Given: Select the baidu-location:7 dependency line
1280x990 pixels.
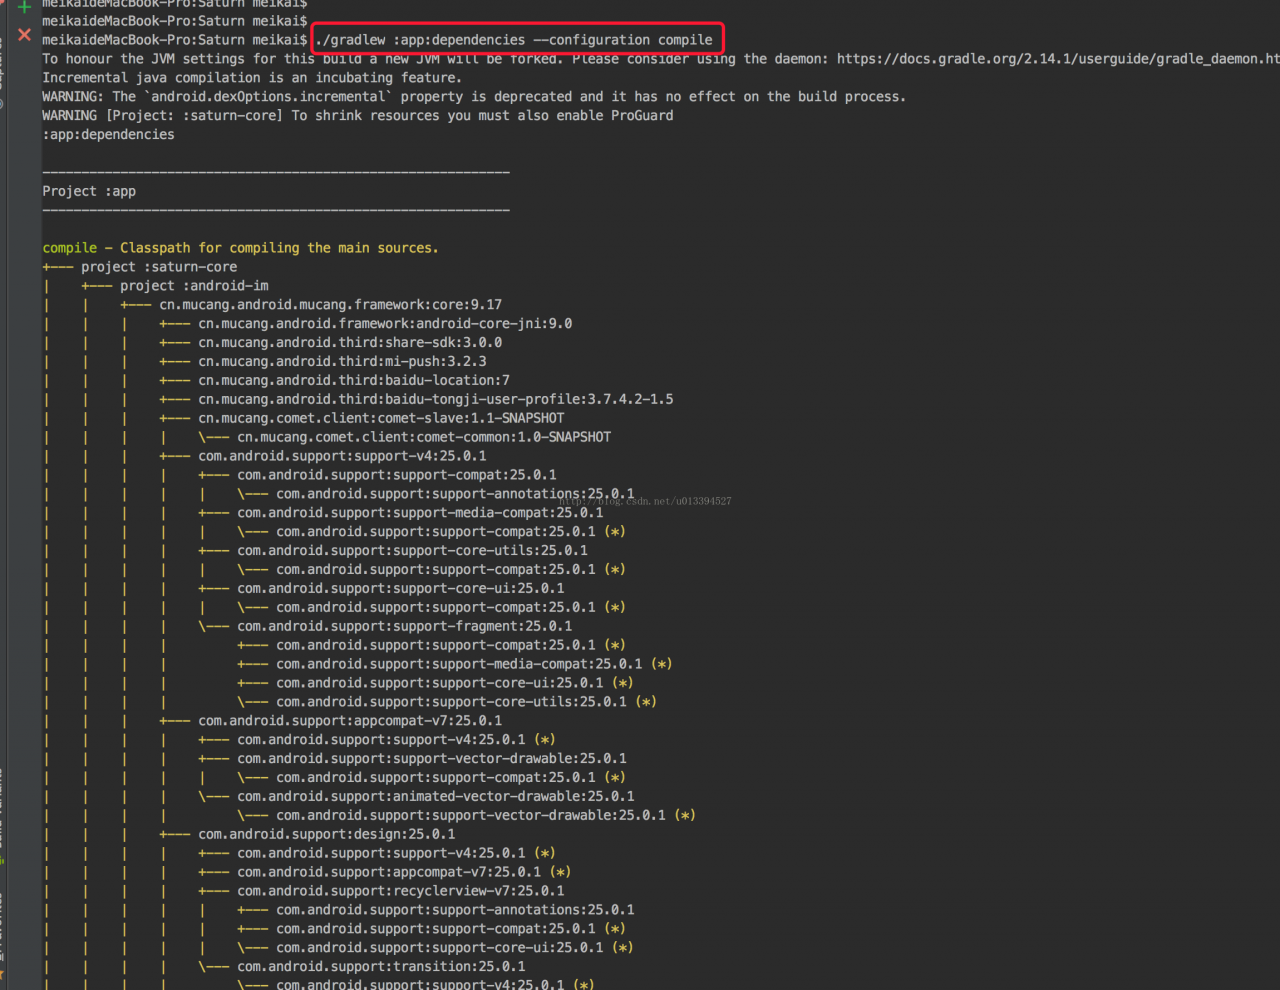Looking at the screenshot, I should [x=354, y=381].
